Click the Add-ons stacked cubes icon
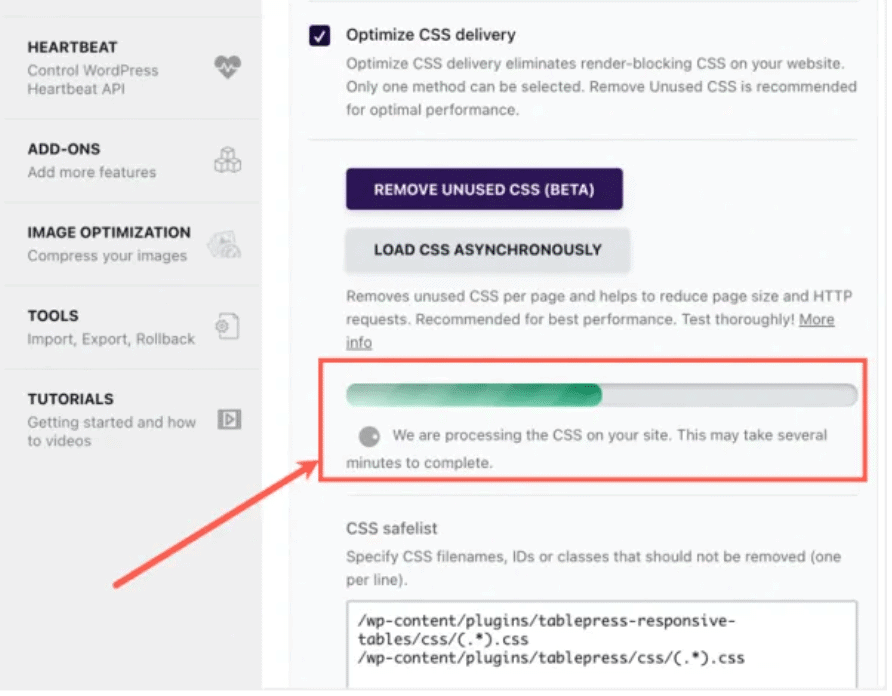The image size is (892, 696). [x=228, y=160]
